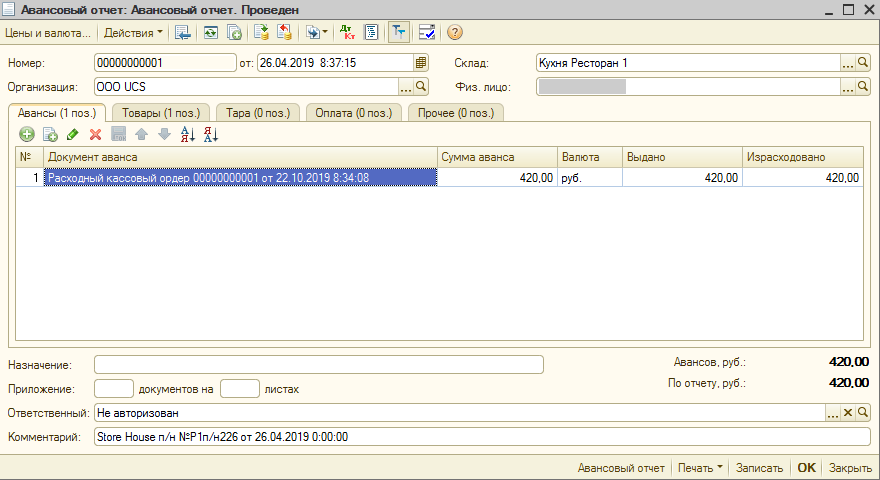Screen dimensions: 880x480
Task: Edit the current row with green pencil
Action: click(72, 134)
